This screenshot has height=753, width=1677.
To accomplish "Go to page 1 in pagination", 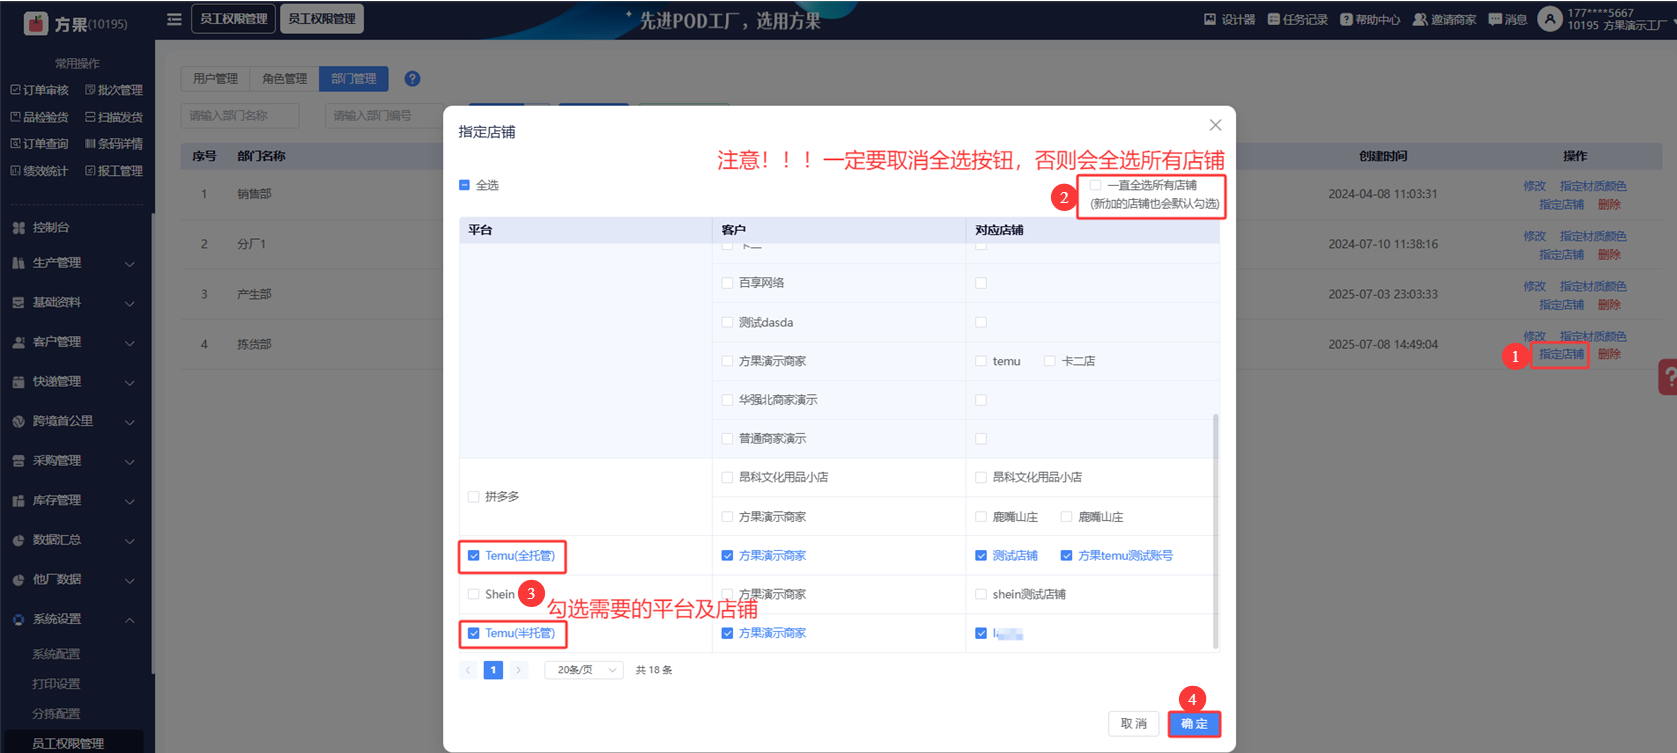I will point(493,670).
